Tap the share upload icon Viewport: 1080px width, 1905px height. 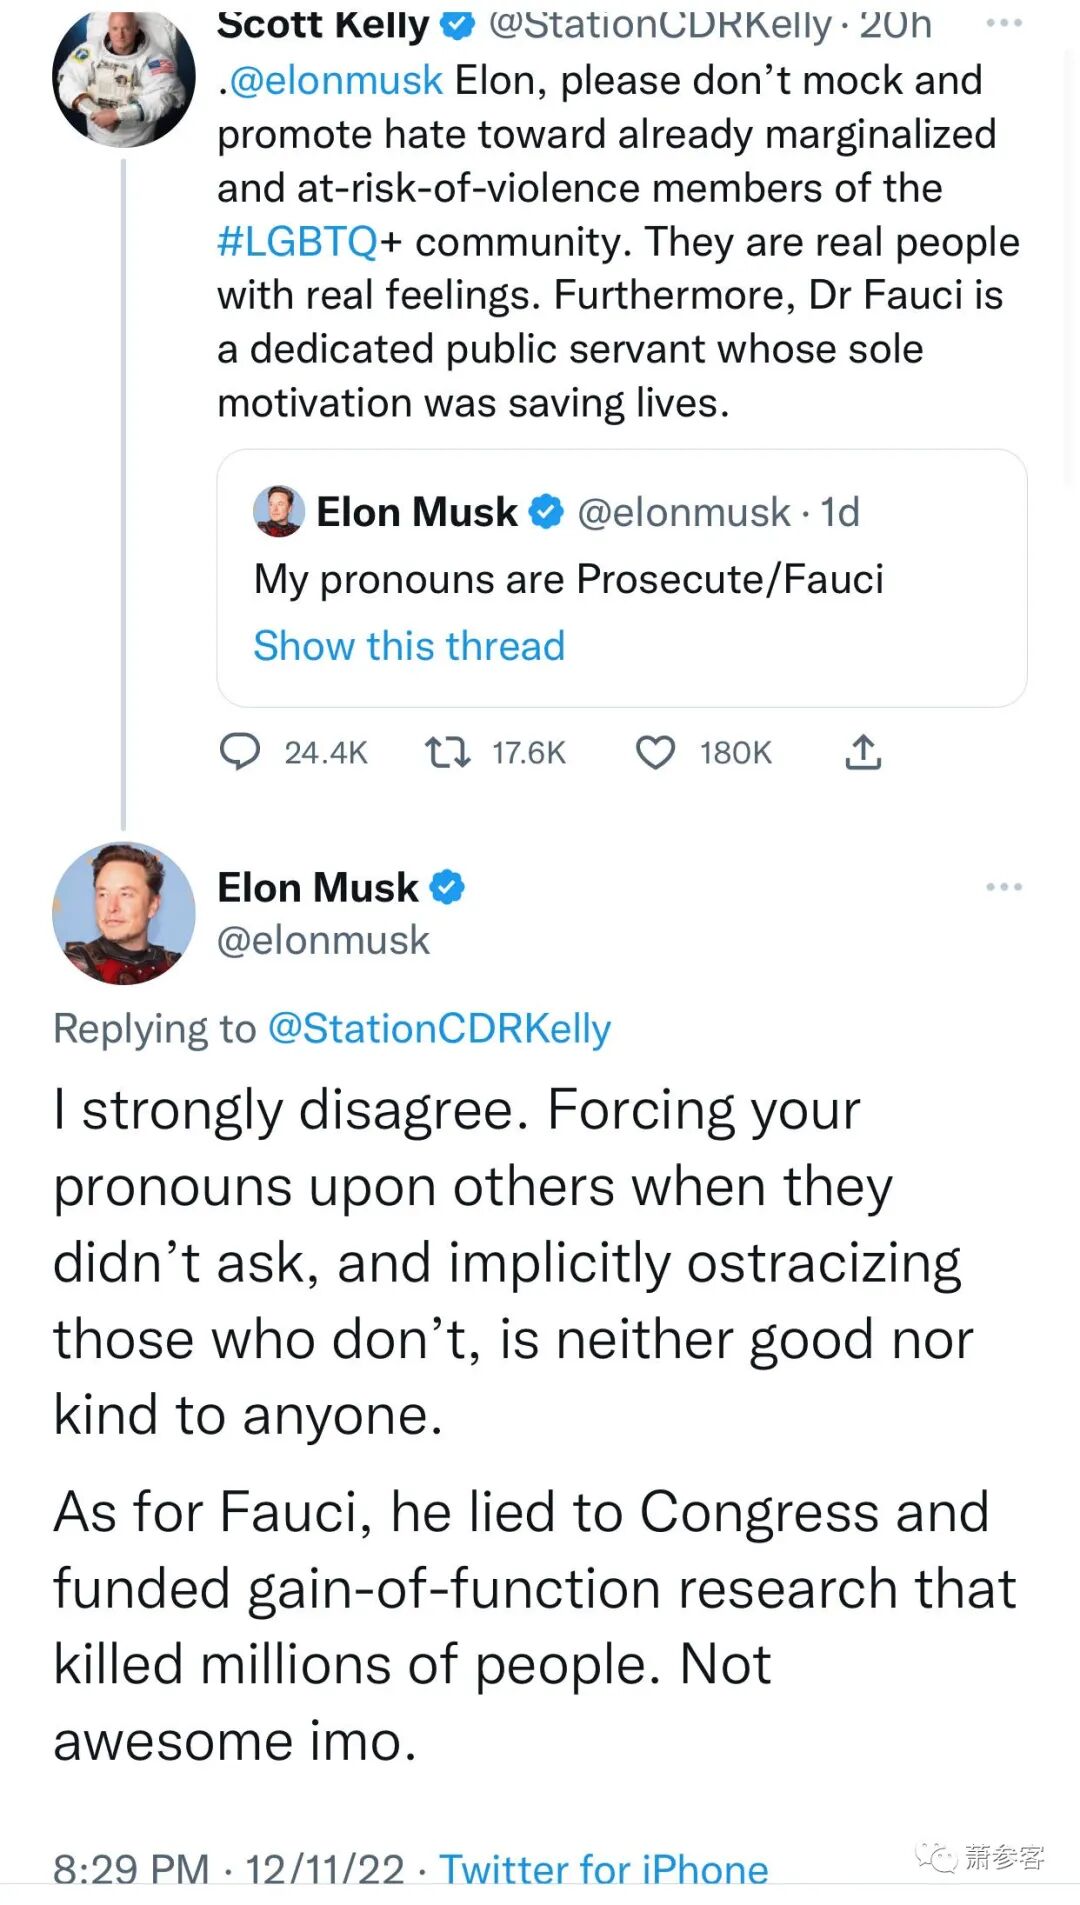coord(863,752)
